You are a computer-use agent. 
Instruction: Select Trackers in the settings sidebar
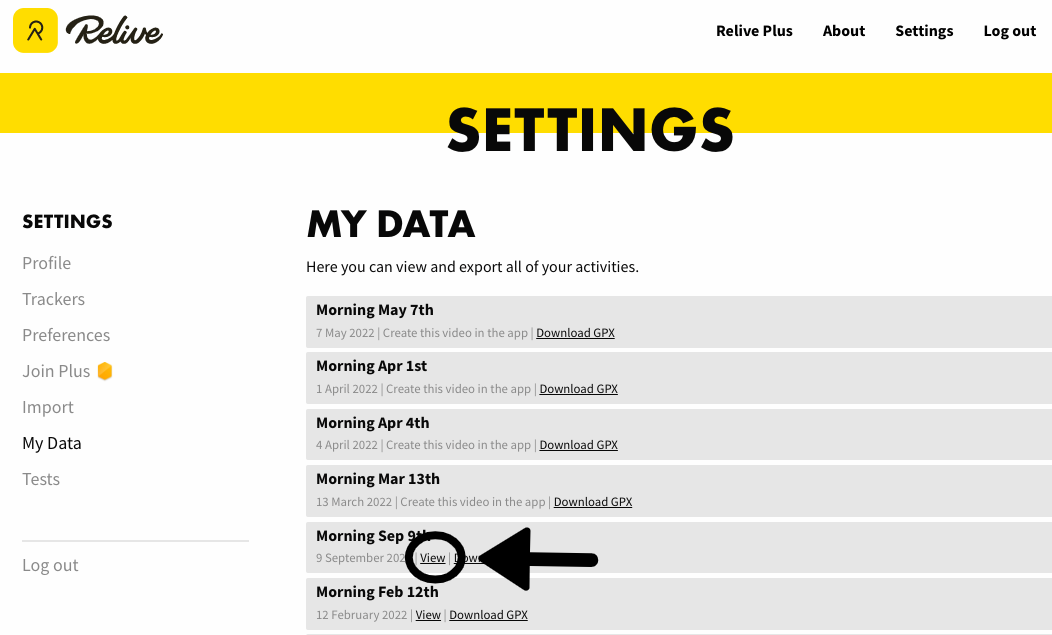[x=53, y=299]
